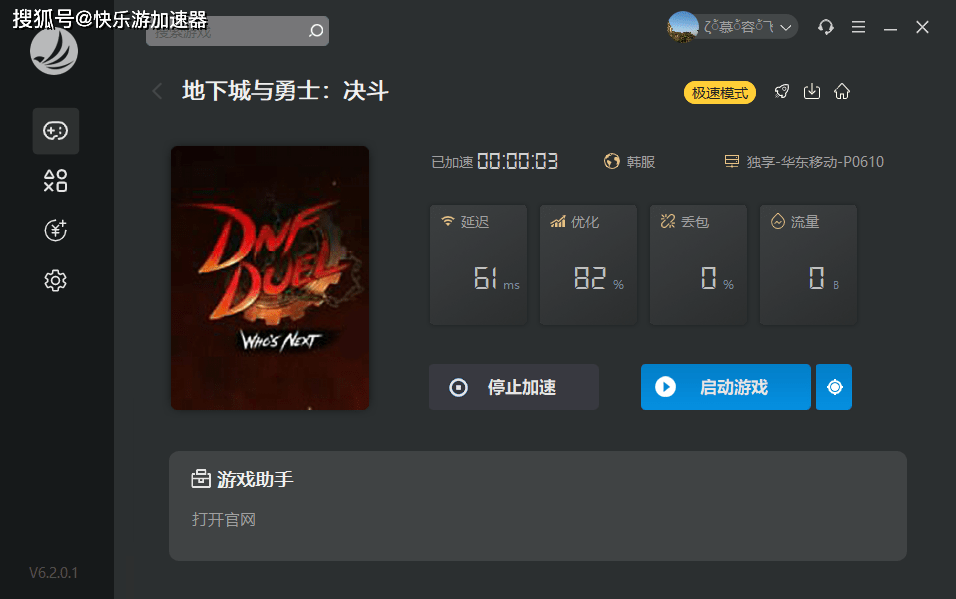
Task: Click the 游戏助手 toolbox icon
Action: click(201, 479)
